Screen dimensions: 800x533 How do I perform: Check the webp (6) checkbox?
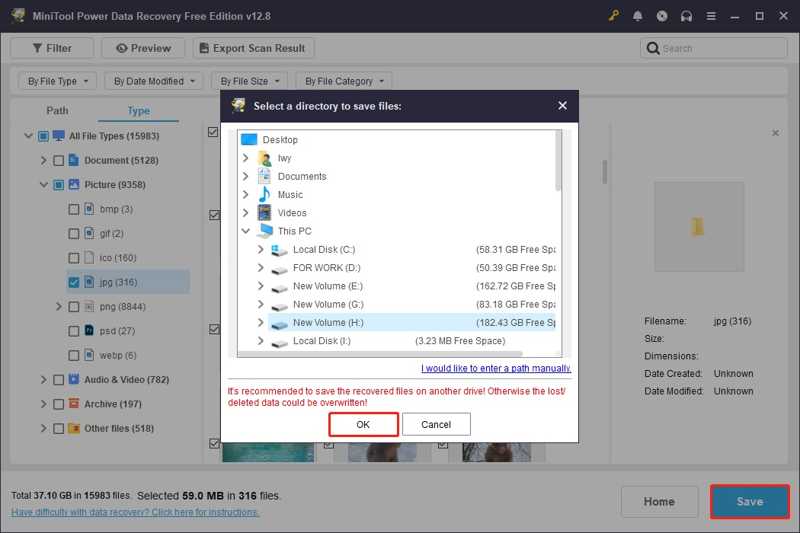[x=74, y=356]
